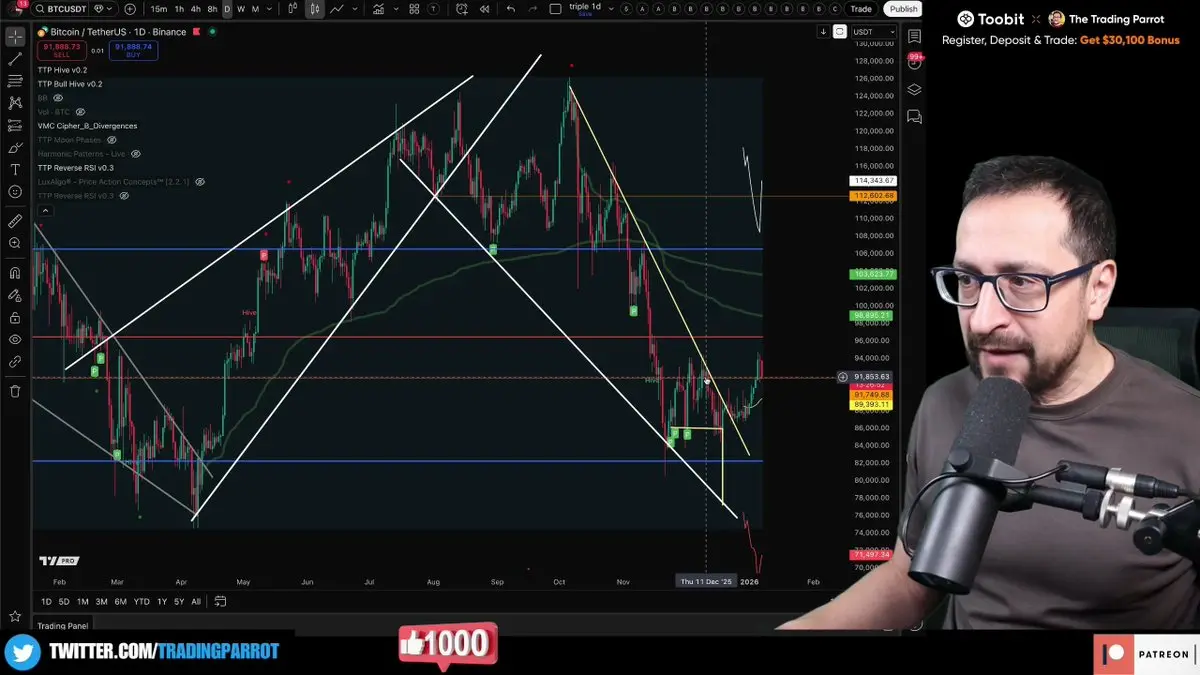Toggle visibility of BB indicator
The height and width of the screenshot is (675, 1200).
(x=57, y=98)
